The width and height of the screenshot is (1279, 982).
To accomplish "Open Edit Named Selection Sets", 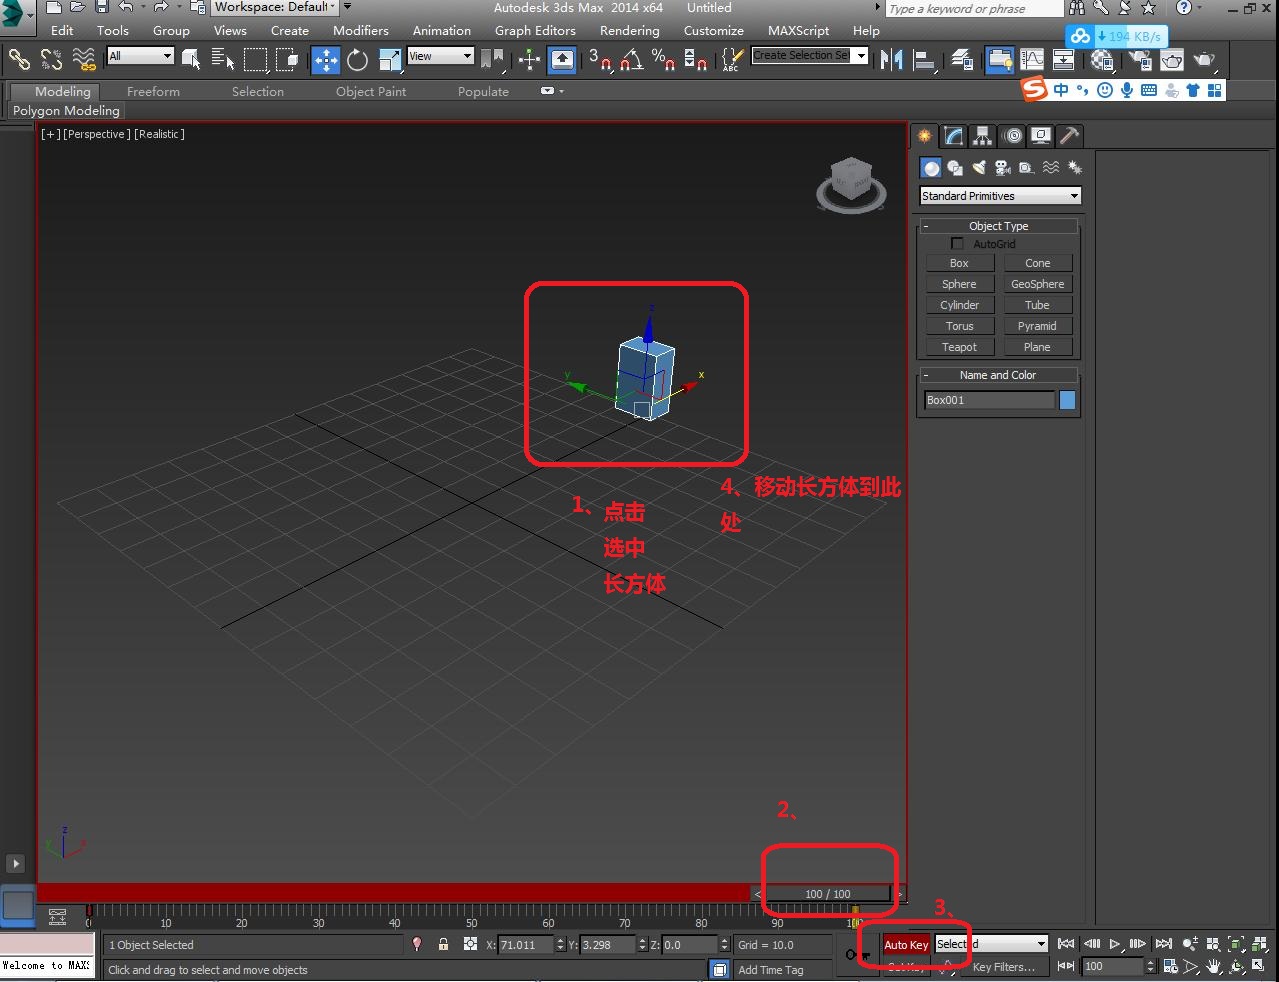I will coord(733,60).
